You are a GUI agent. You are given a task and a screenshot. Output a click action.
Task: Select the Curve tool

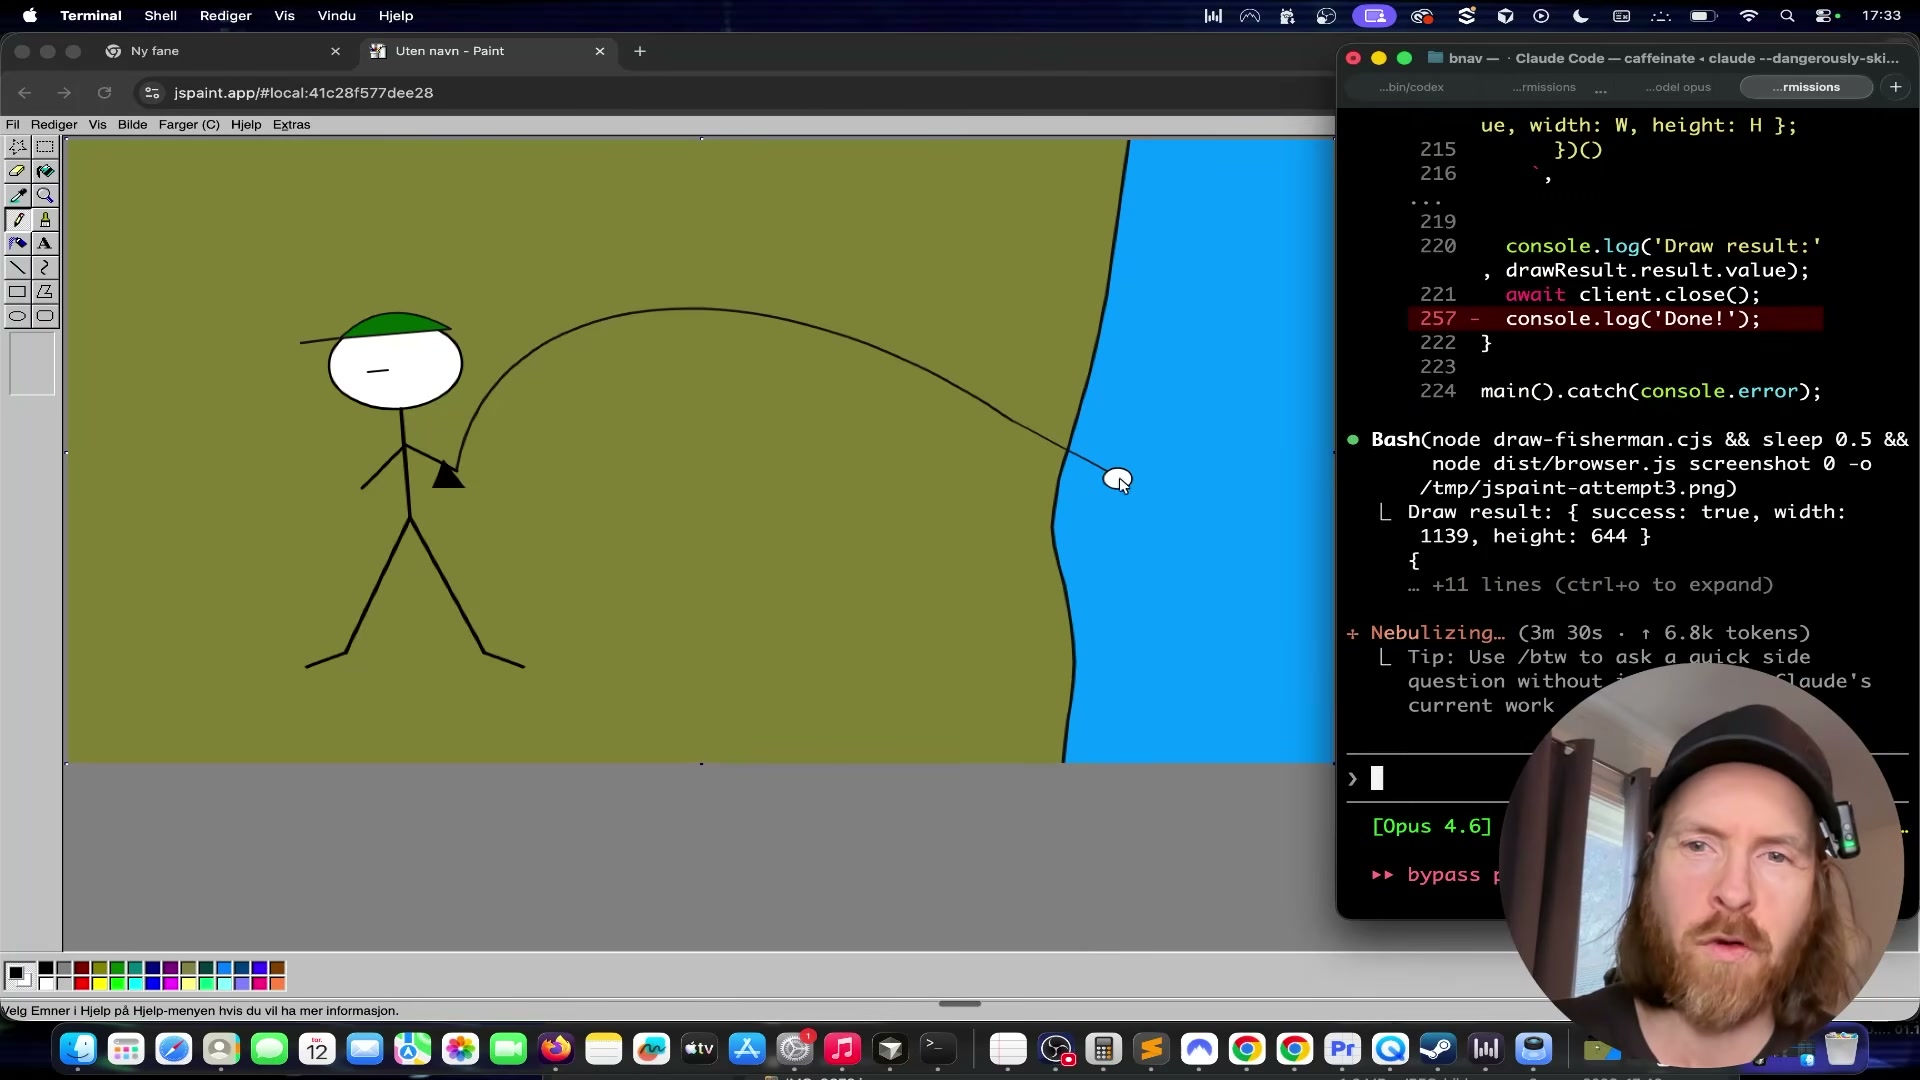pos(45,268)
